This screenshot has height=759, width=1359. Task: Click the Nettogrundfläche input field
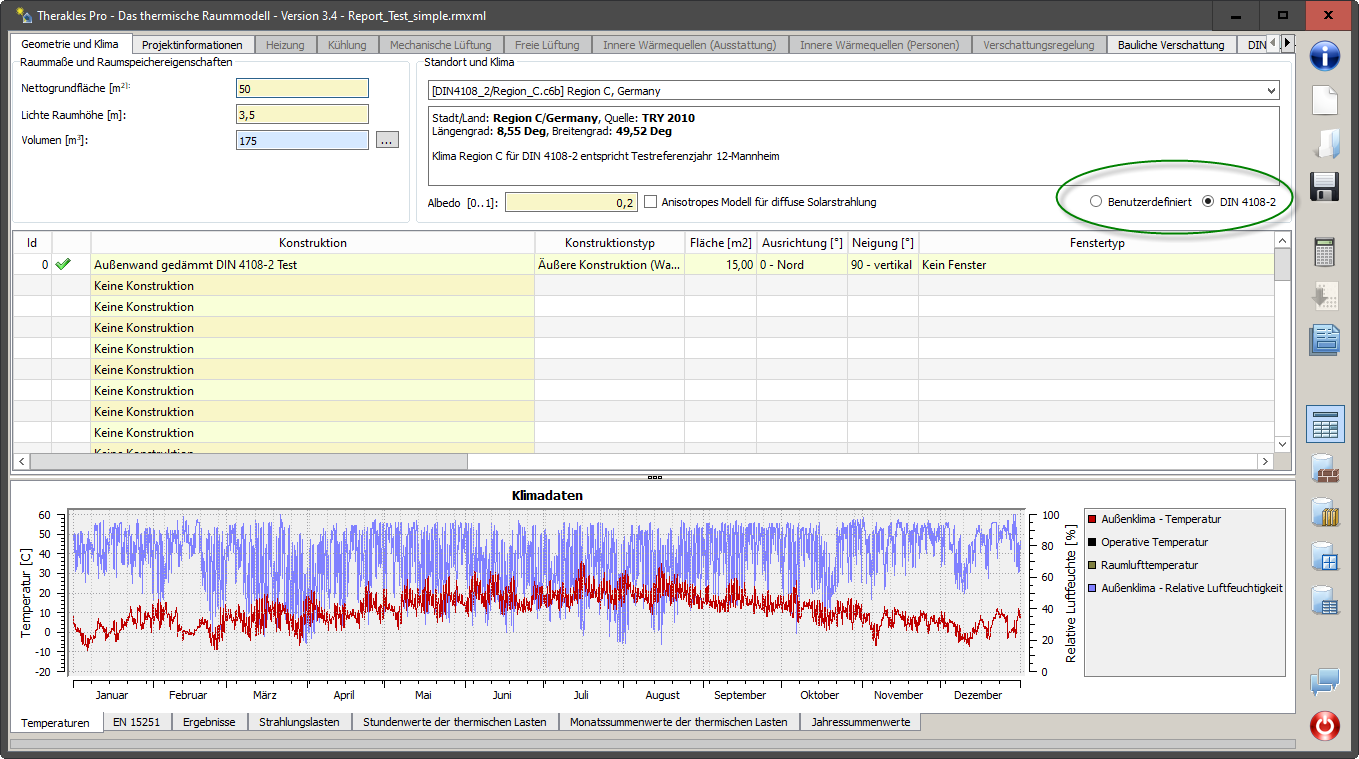pyautogui.click(x=302, y=89)
